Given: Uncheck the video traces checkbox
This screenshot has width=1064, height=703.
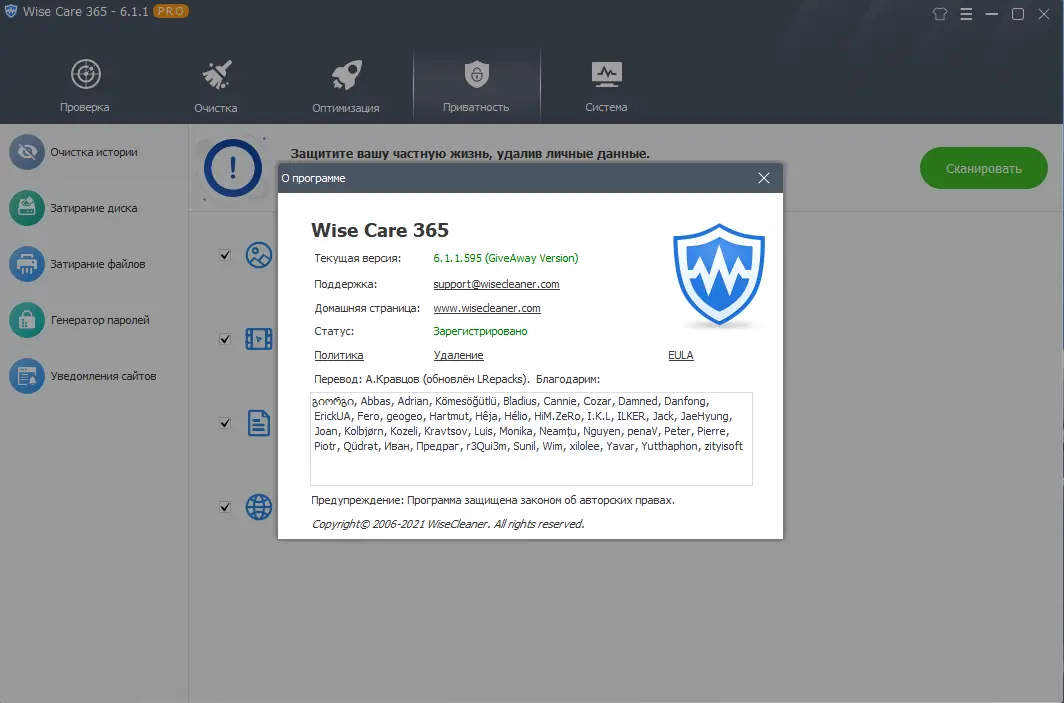Looking at the screenshot, I should click(224, 339).
